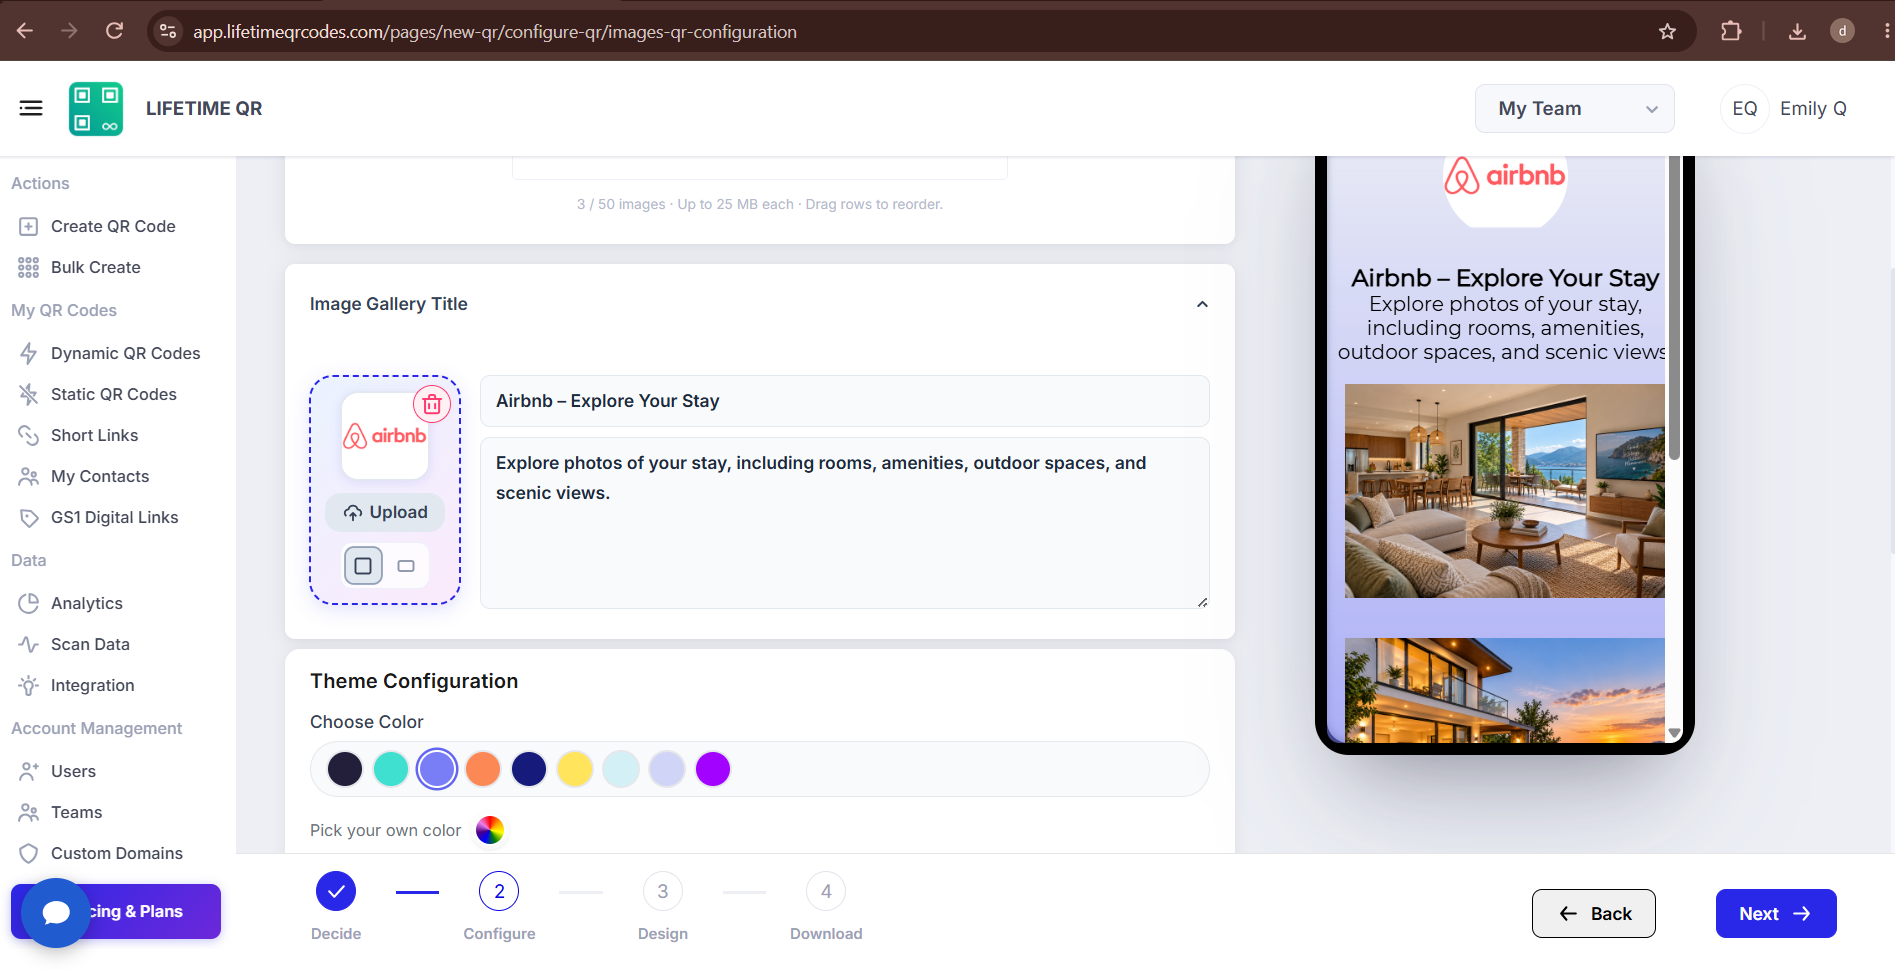Open Short Links
The height and width of the screenshot is (971, 1895).
94,435
